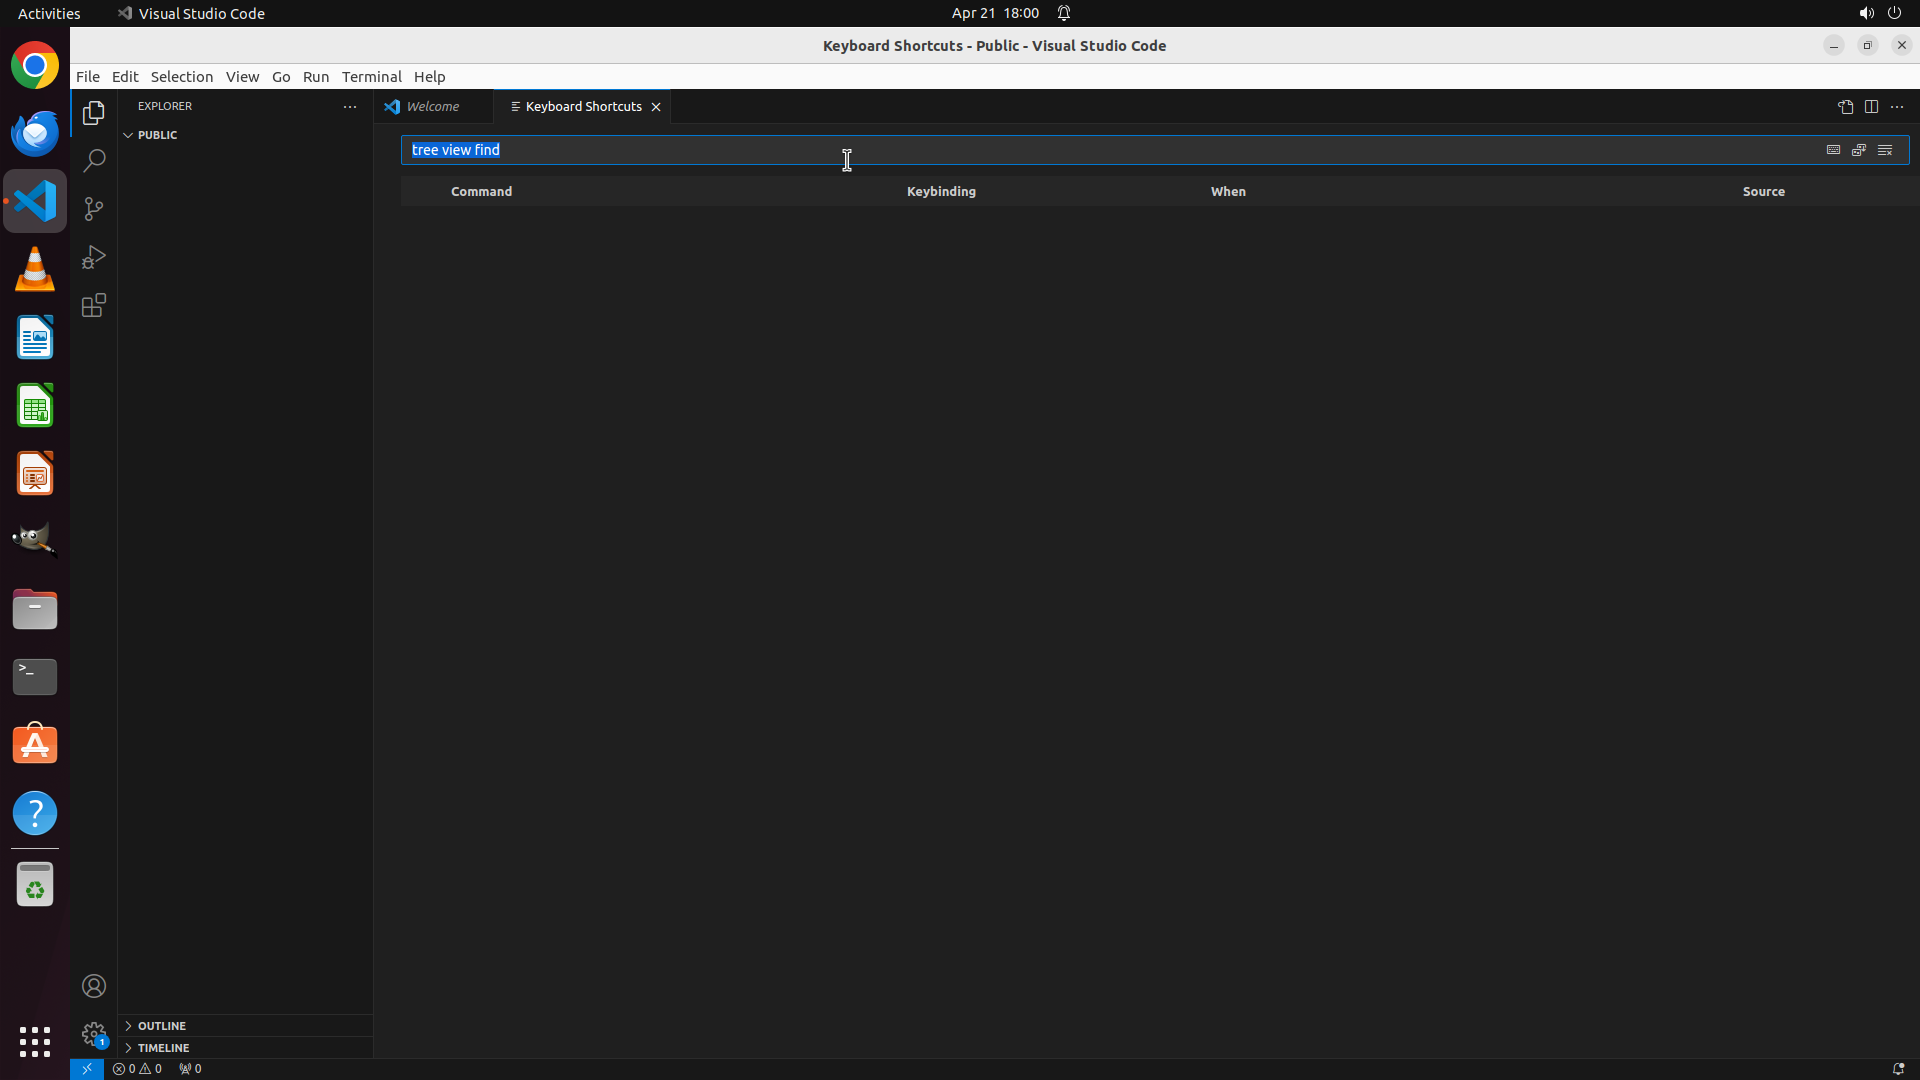Clear the keybindings search input

1885,150
